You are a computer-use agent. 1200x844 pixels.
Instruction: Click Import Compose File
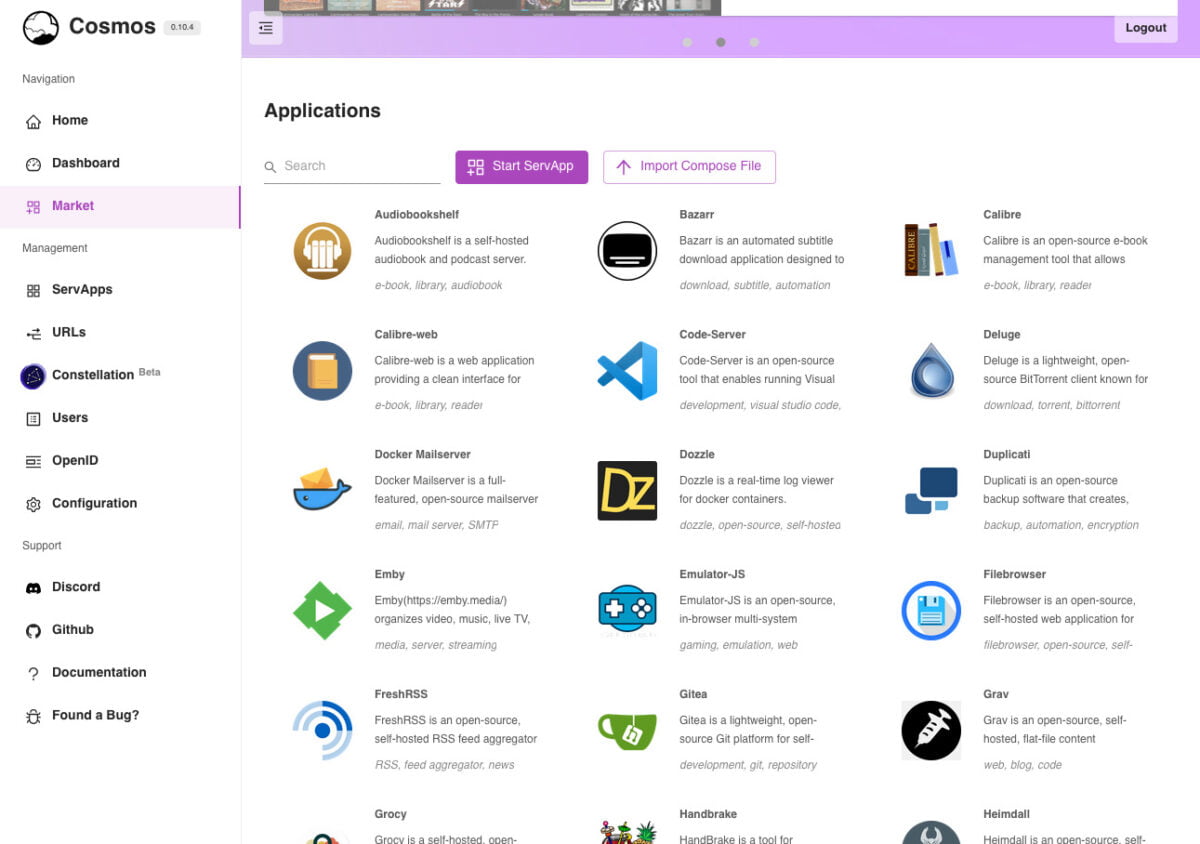[x=689, y=166]
